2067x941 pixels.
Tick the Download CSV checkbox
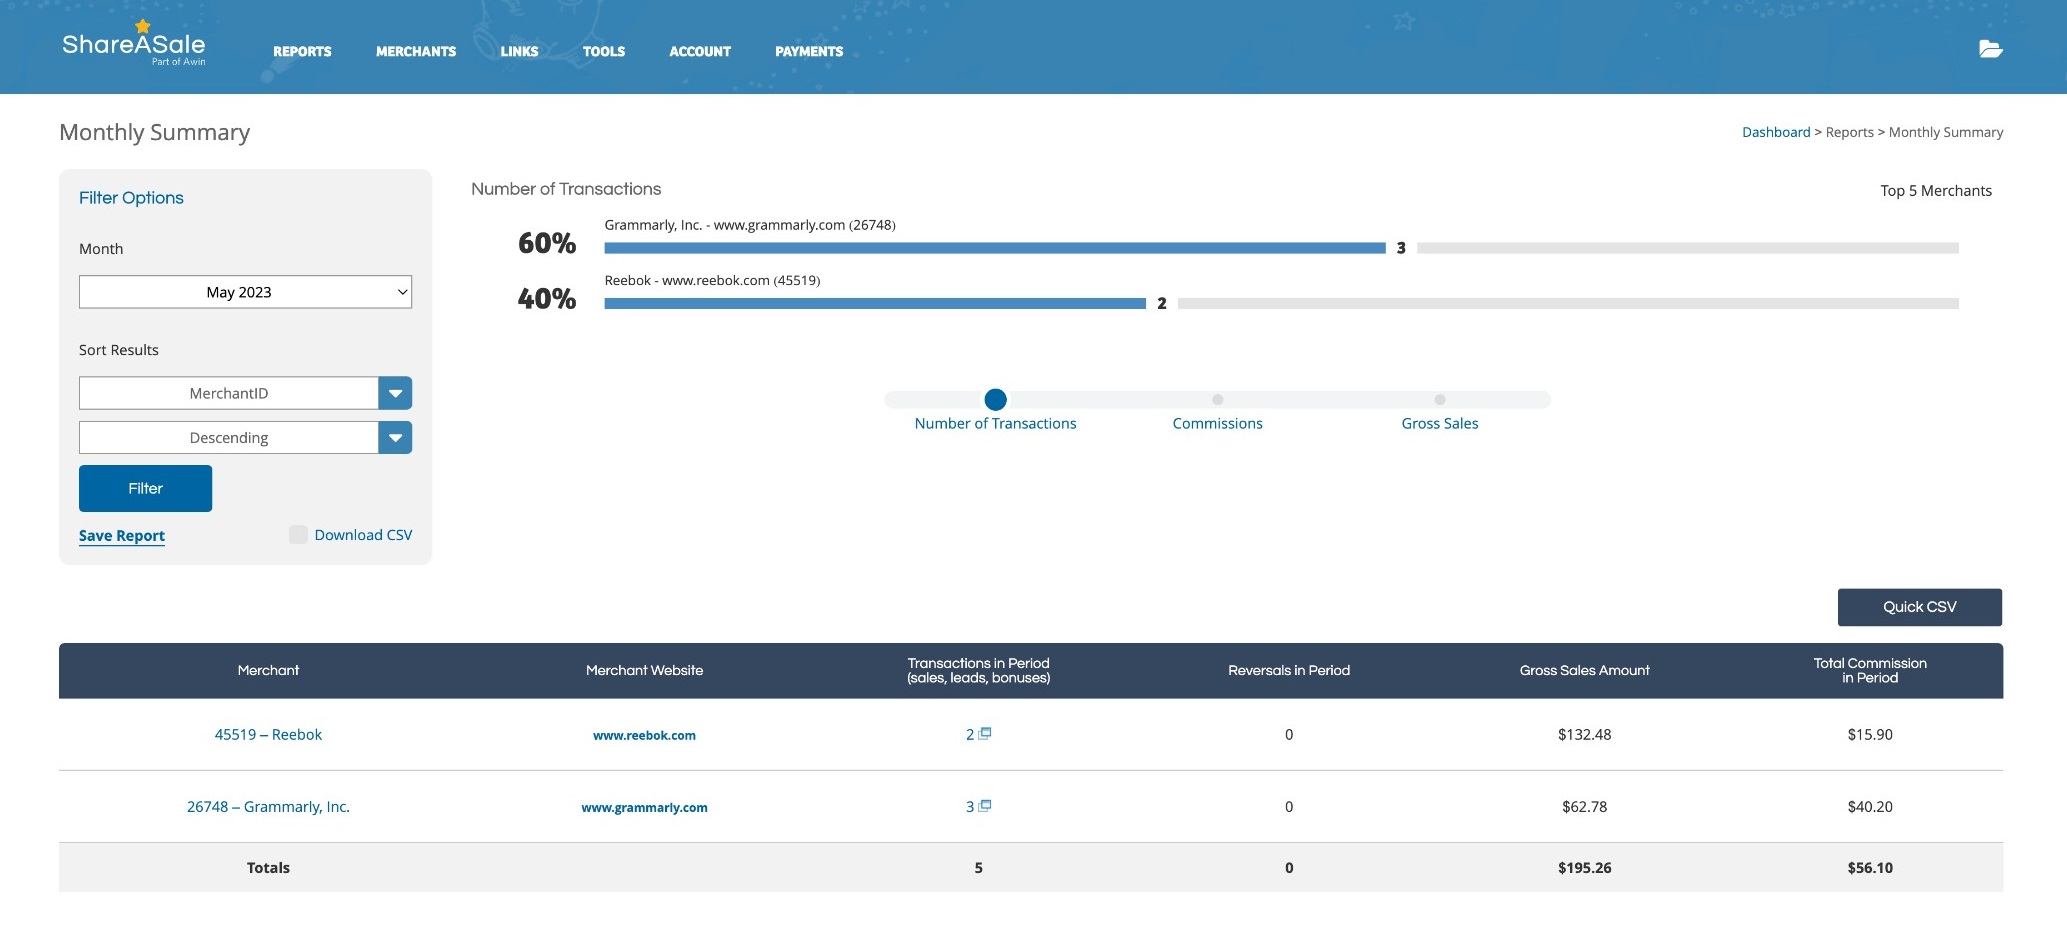[298, 534]
